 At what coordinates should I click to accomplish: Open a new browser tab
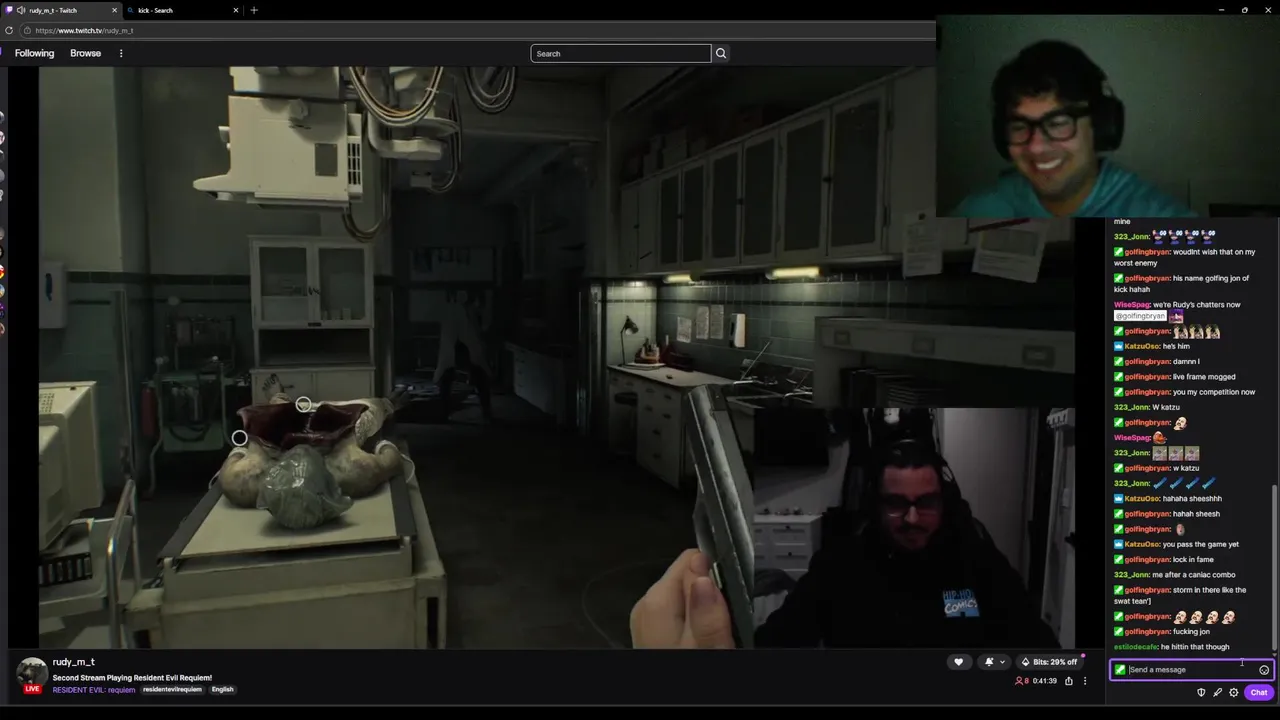(254, 10)
